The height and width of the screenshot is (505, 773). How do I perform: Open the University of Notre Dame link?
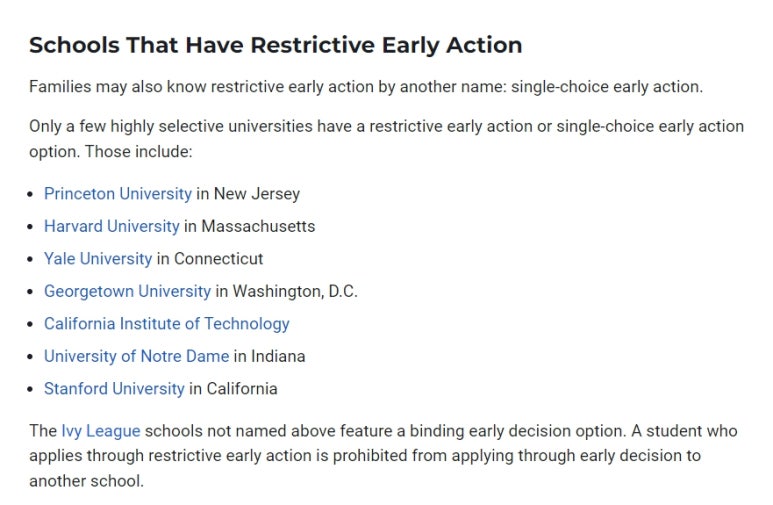(137, 356)
